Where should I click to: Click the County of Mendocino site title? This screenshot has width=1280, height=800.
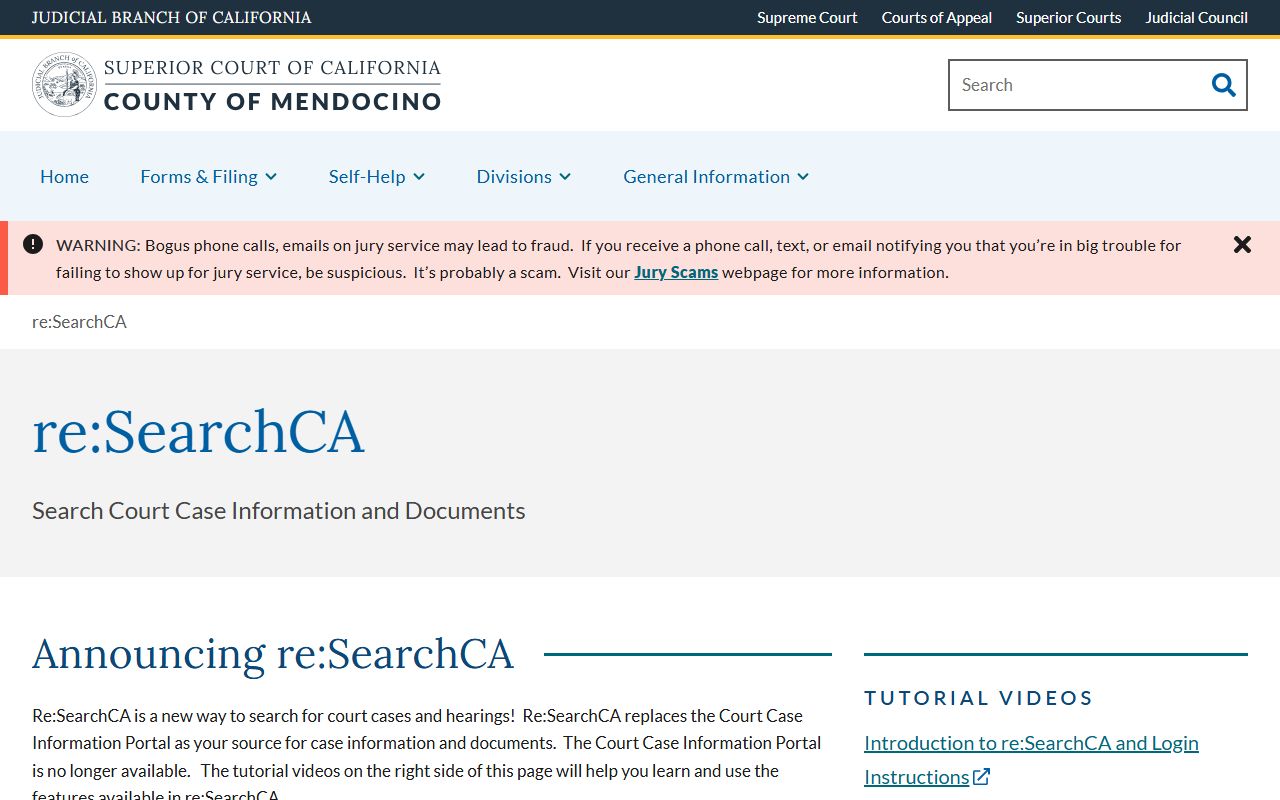[272, 101]
